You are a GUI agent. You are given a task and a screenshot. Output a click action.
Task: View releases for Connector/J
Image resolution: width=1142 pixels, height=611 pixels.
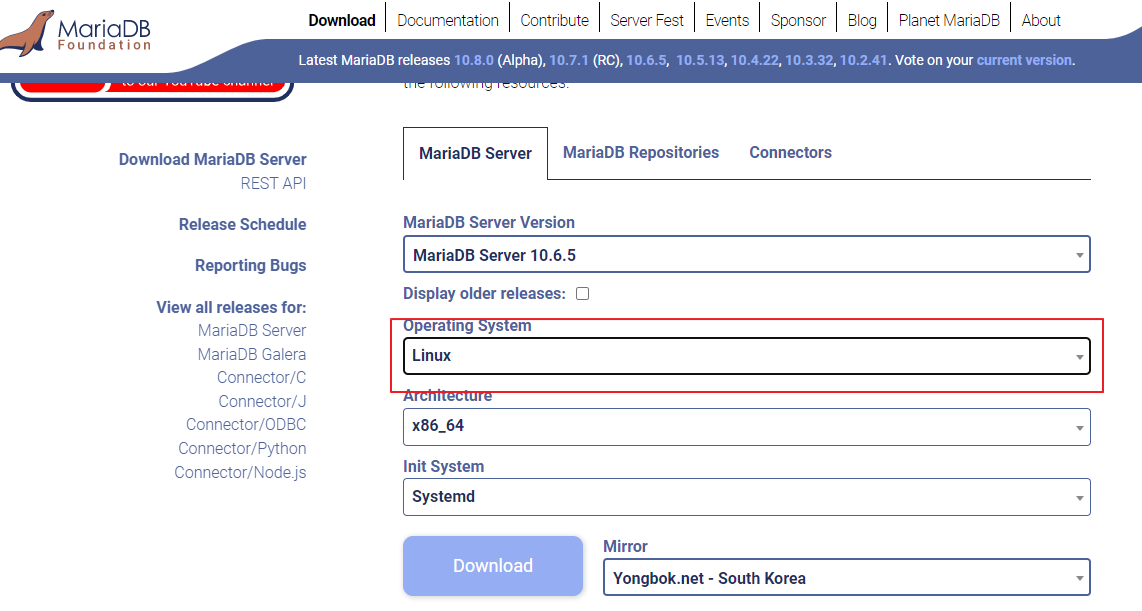262,402
